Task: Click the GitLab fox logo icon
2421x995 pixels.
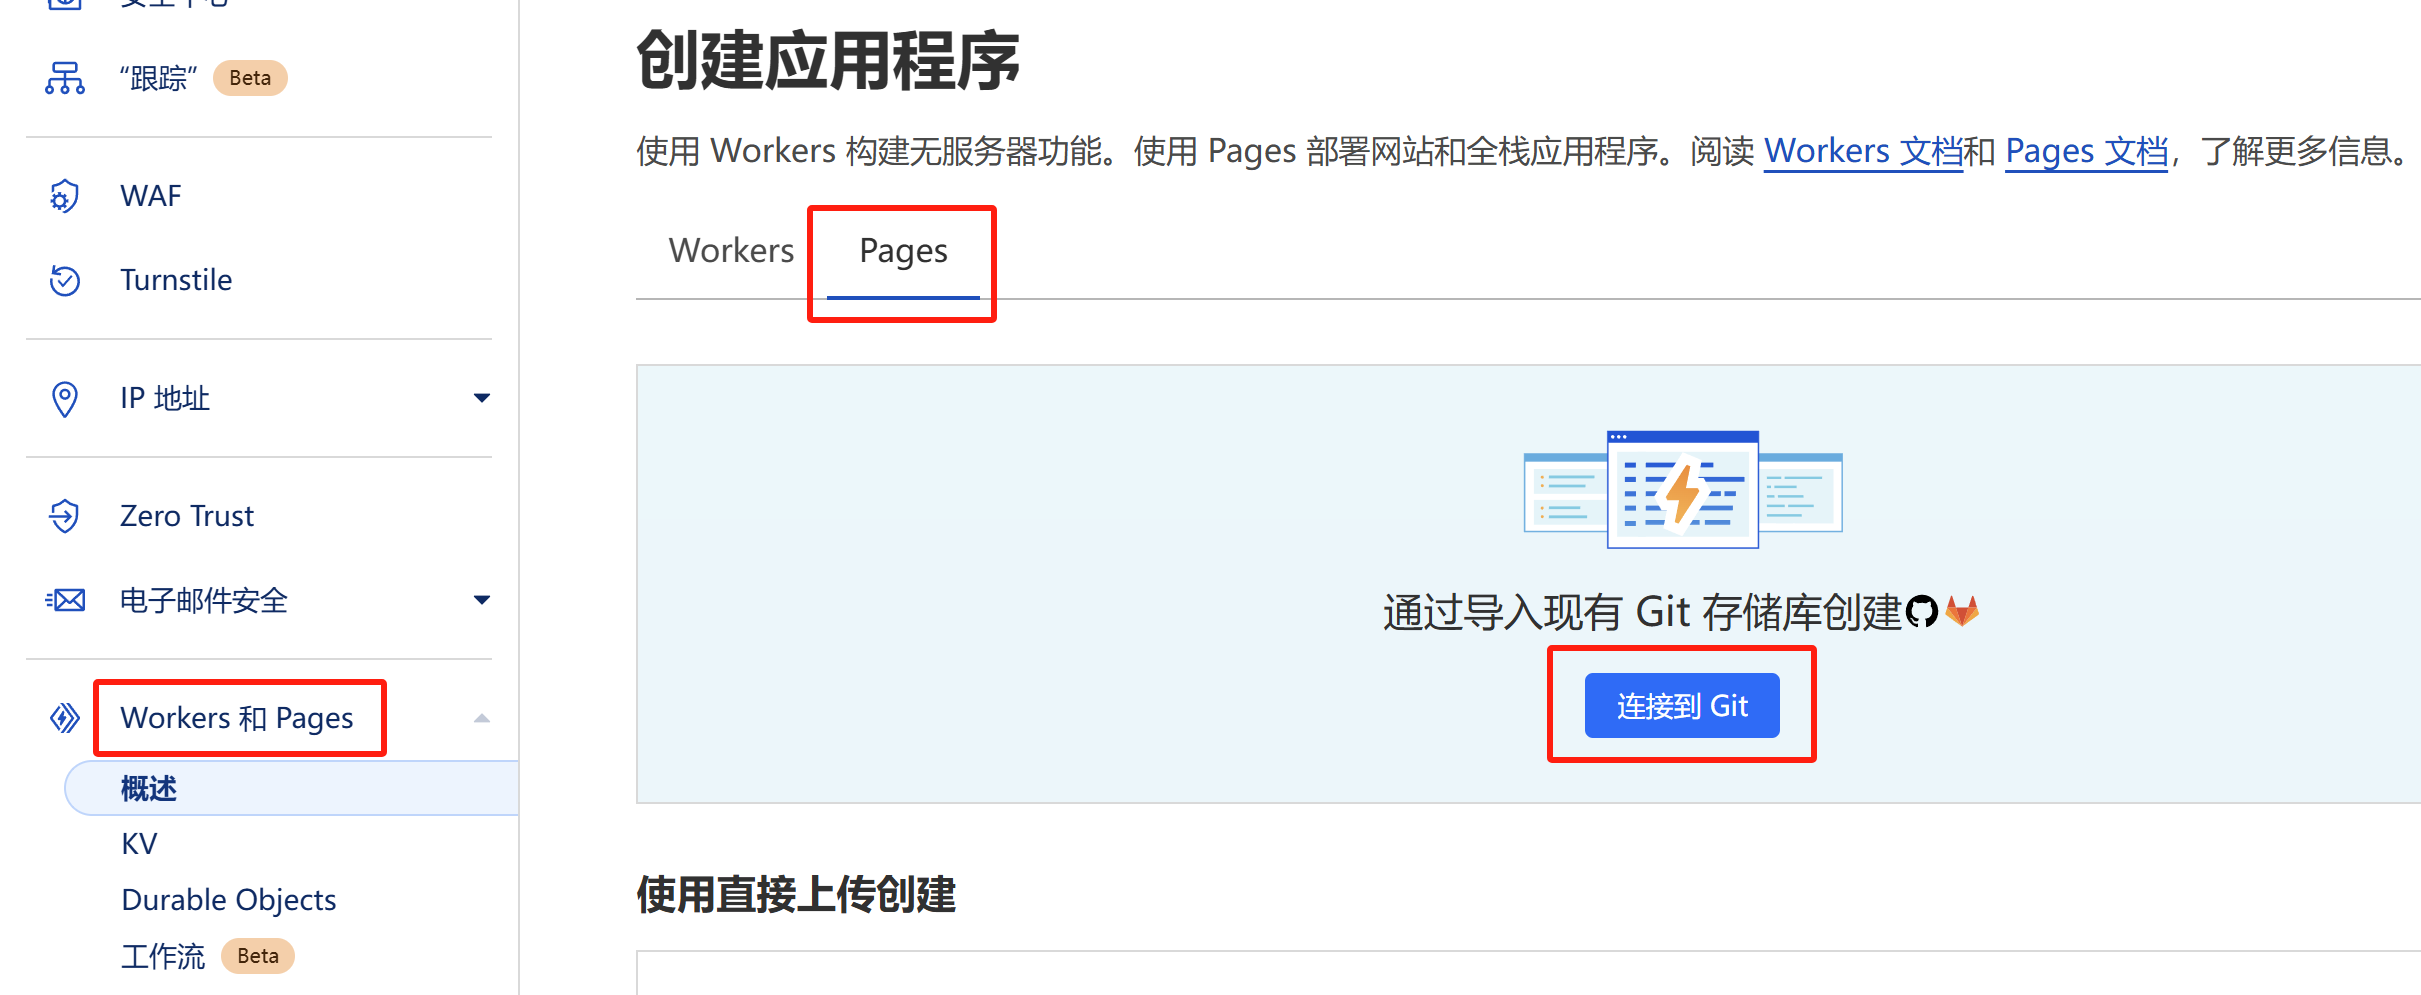Action: (x=1962, y=611)
